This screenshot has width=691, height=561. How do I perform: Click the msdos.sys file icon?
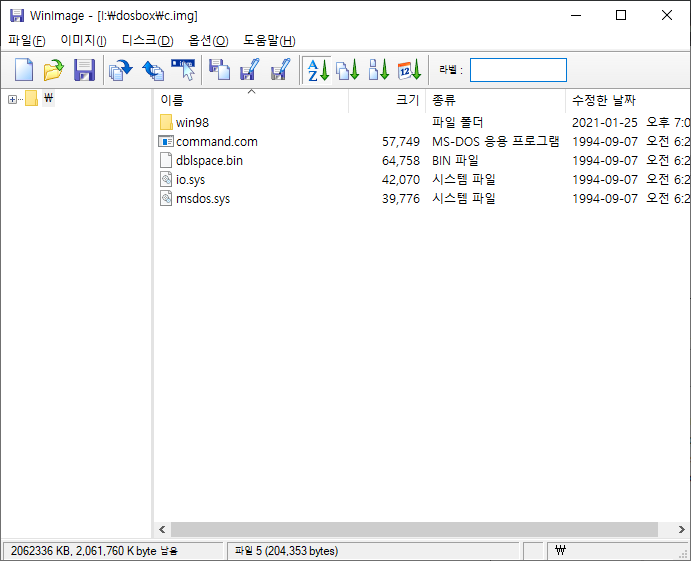(x=166, y=198)
